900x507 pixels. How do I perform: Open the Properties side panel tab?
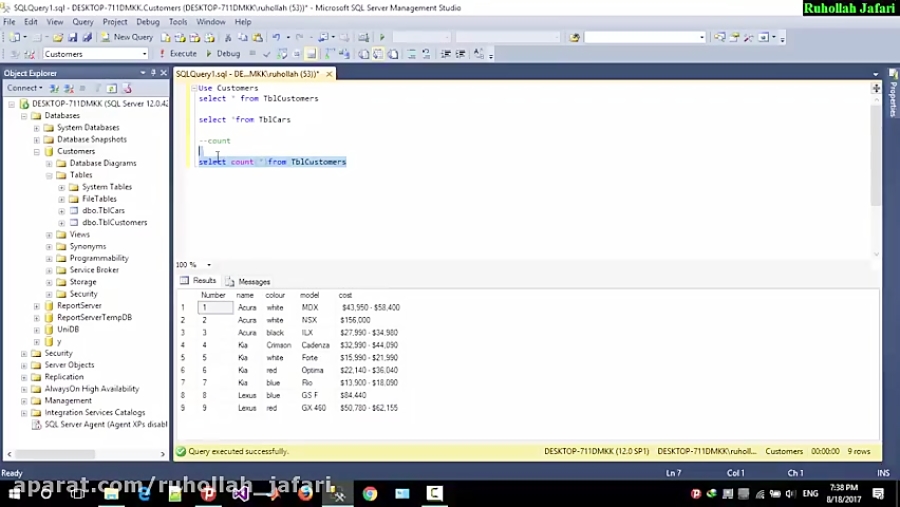tap(893, 94)
